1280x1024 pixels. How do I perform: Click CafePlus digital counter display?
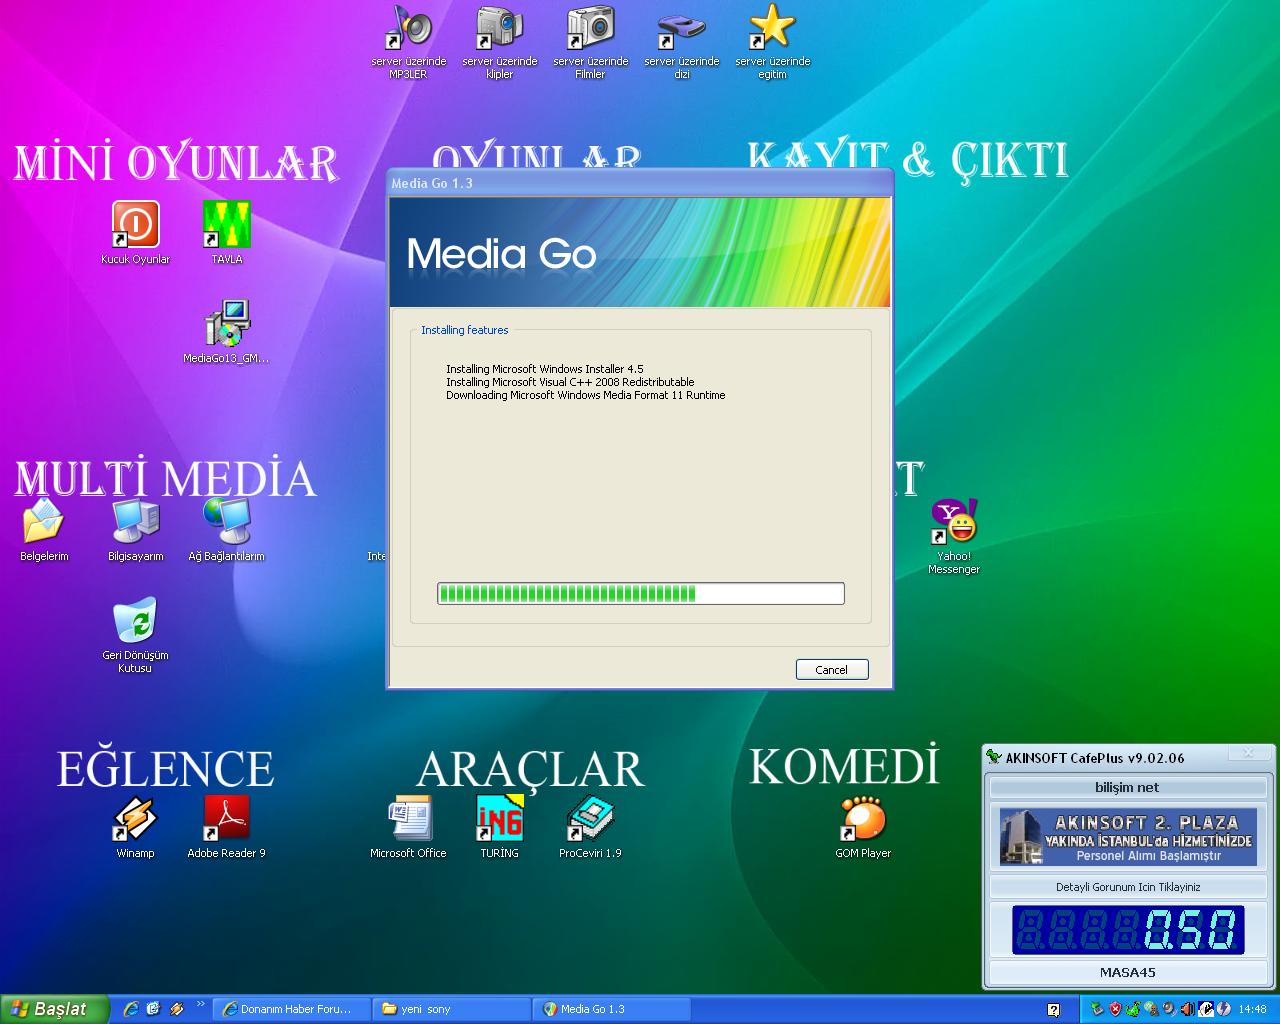(1127, 930)
